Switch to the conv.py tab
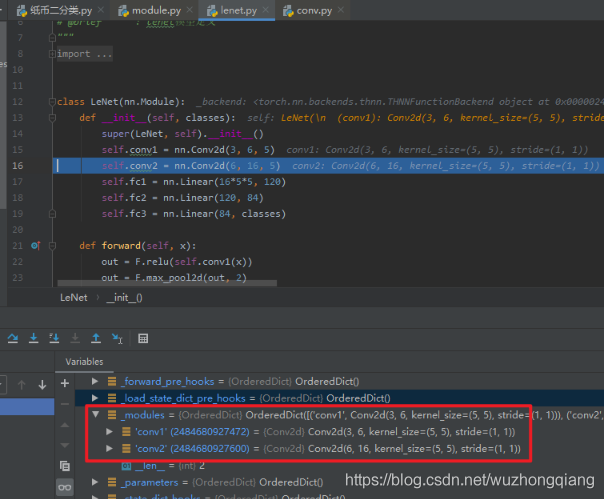This screenshot has height=499, width=604. point(308,10)
